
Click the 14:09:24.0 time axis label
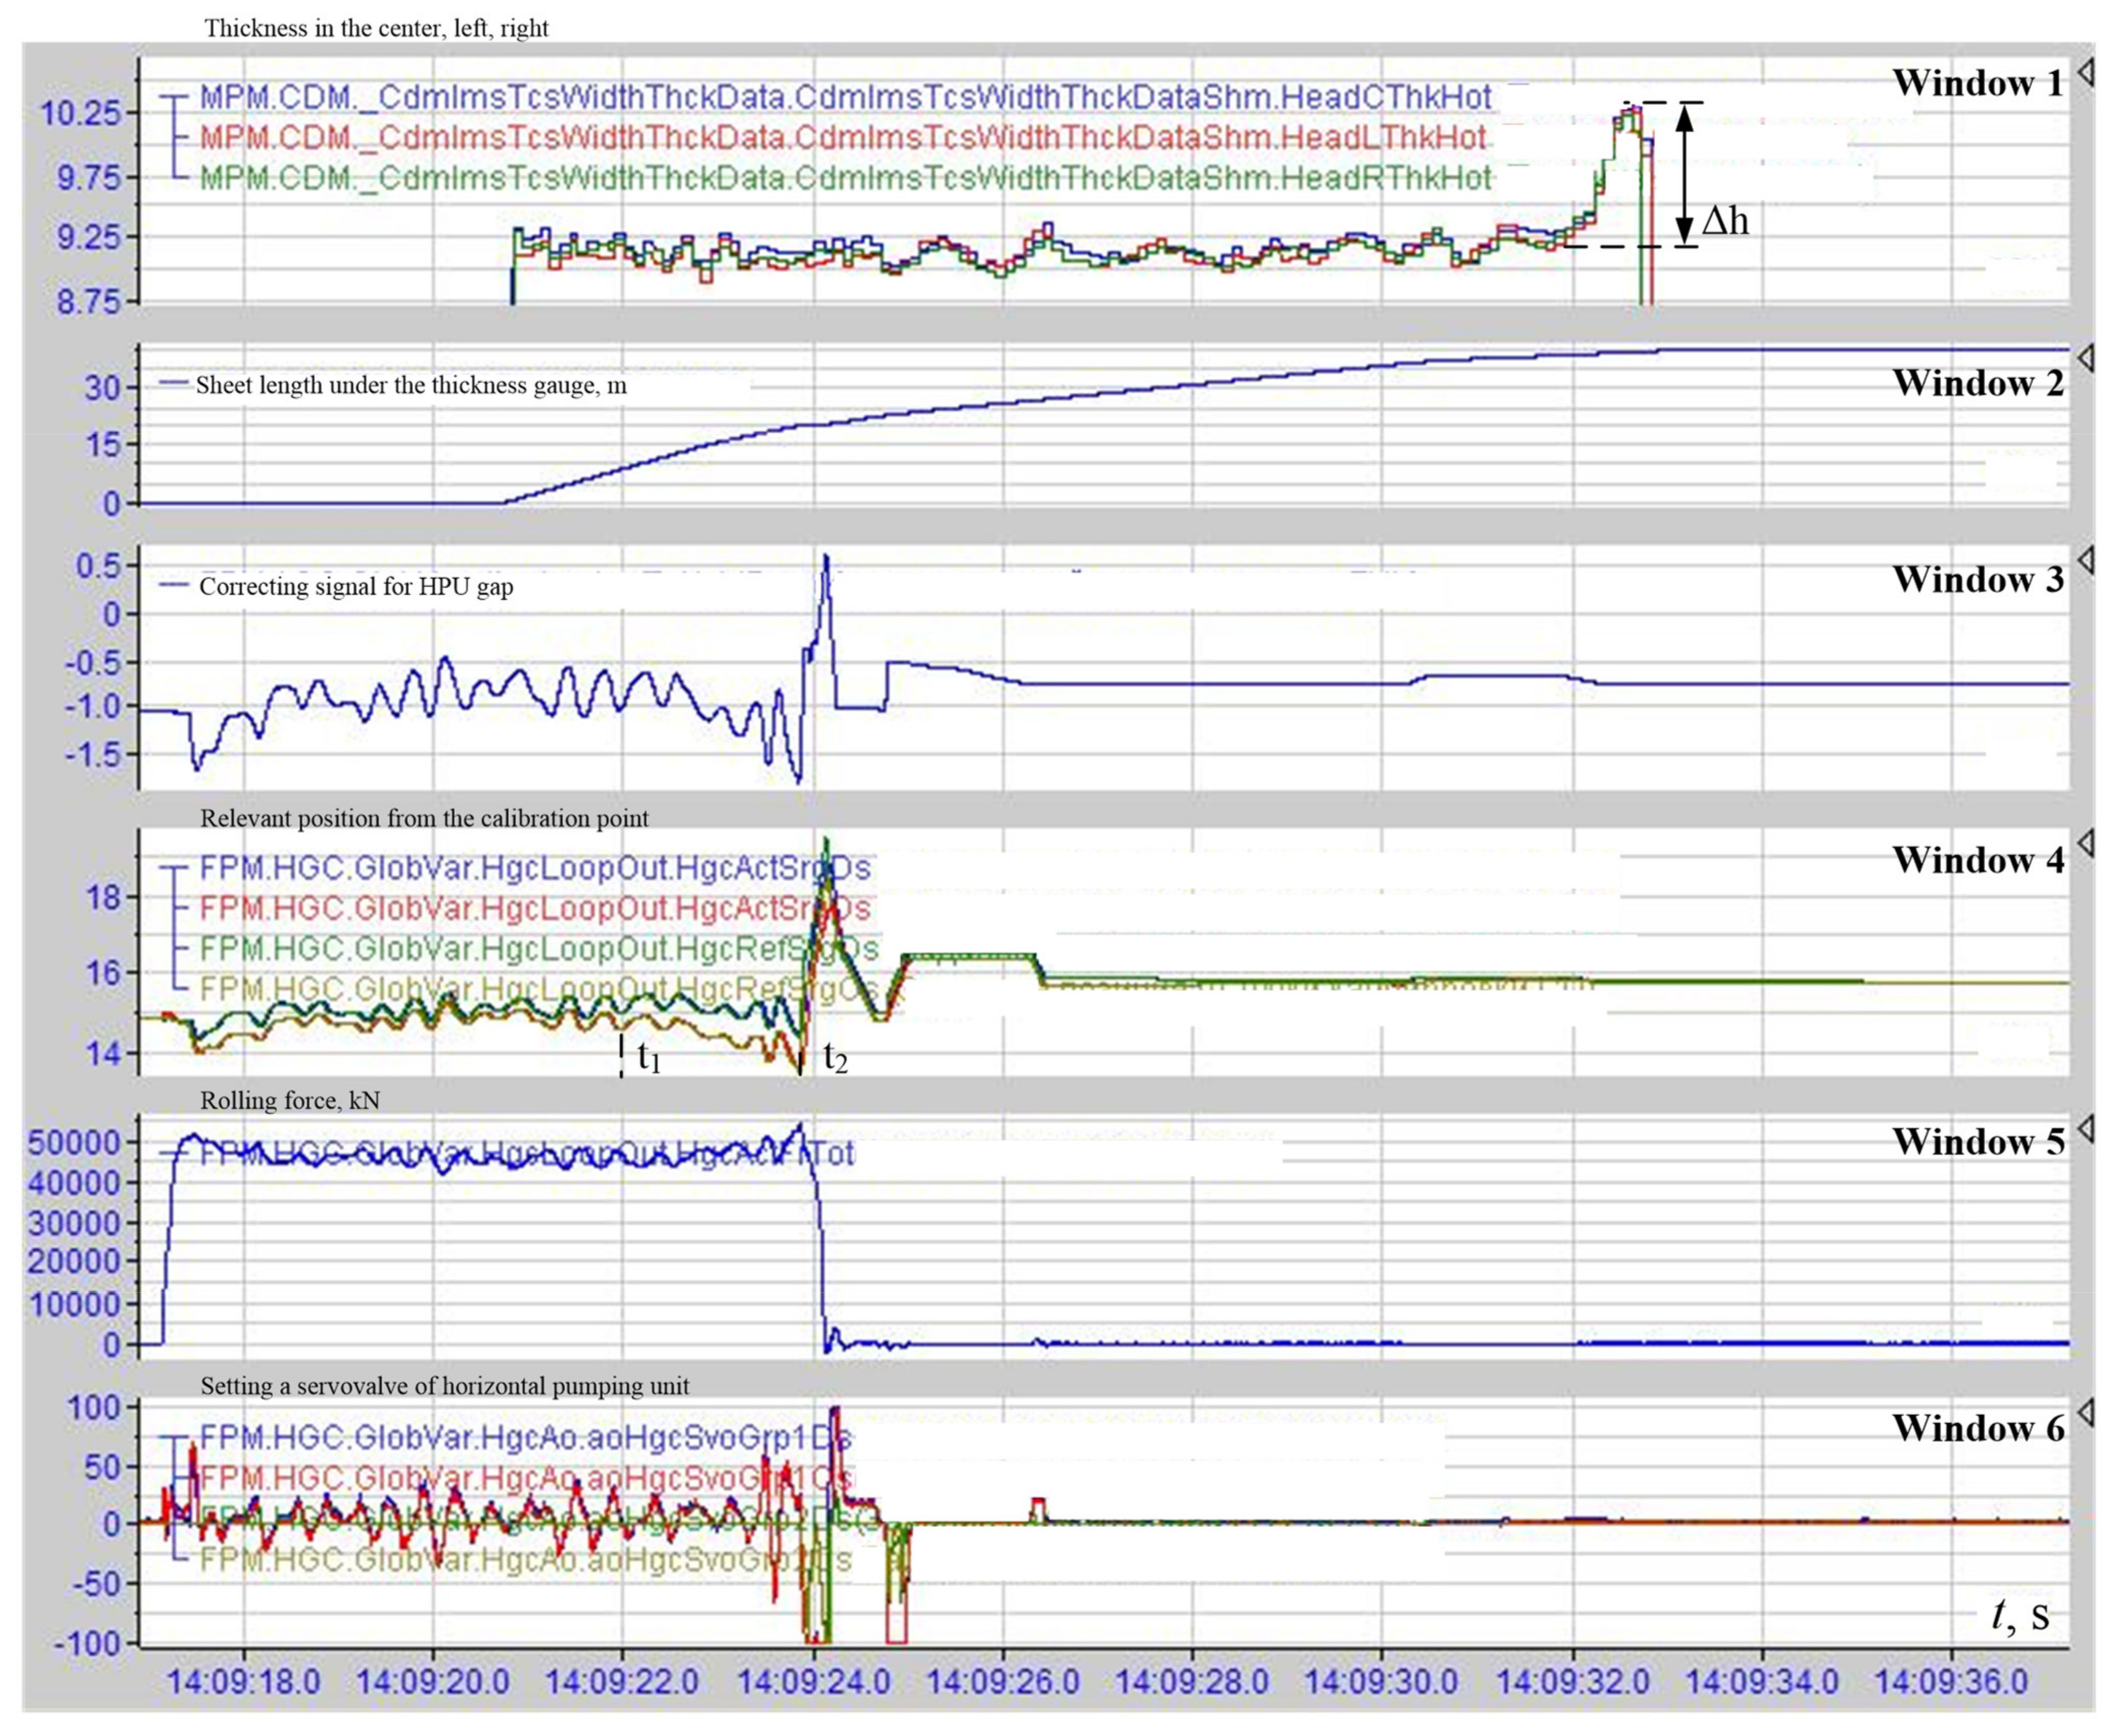tap(813, 1681)
